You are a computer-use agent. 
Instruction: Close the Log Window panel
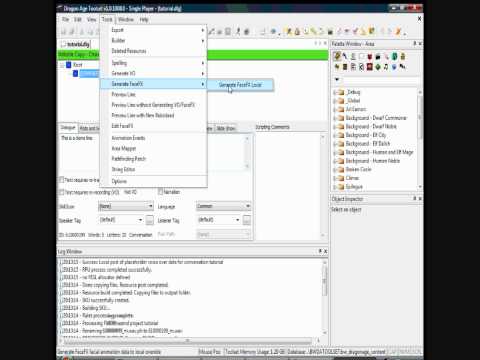tap(326, 251)
